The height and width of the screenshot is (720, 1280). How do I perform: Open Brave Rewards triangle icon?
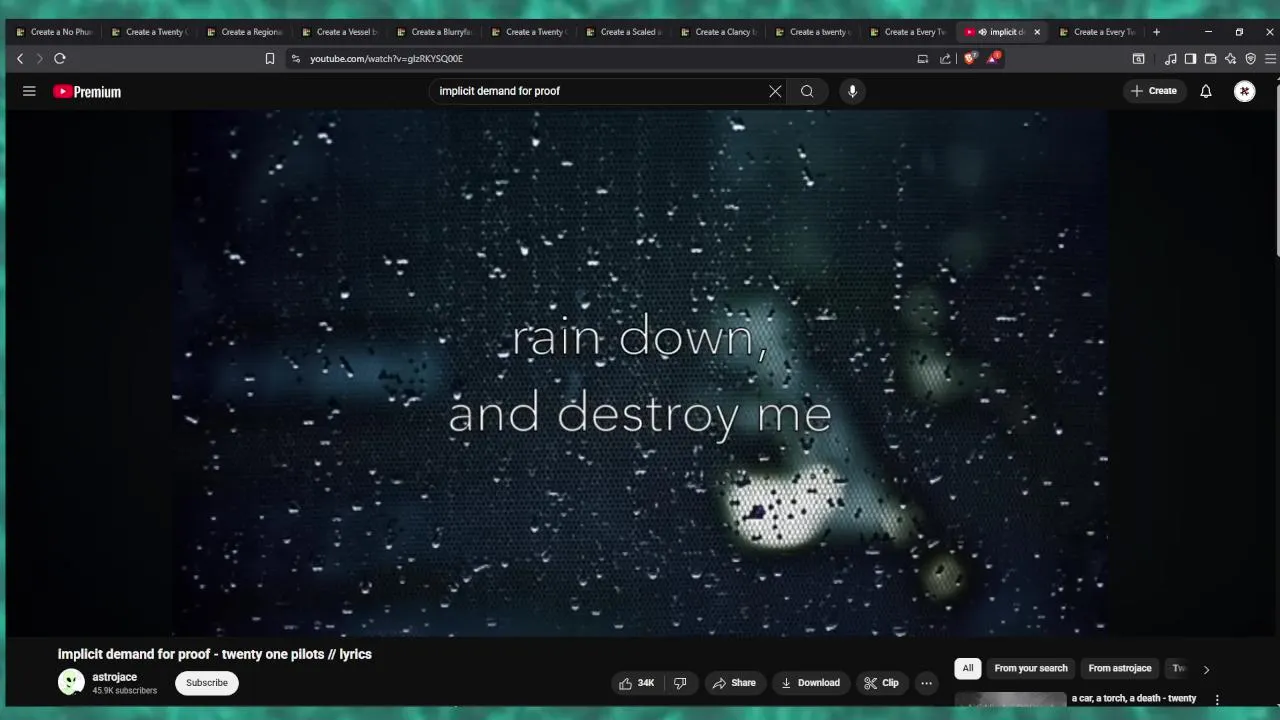(x=993, y=59)
